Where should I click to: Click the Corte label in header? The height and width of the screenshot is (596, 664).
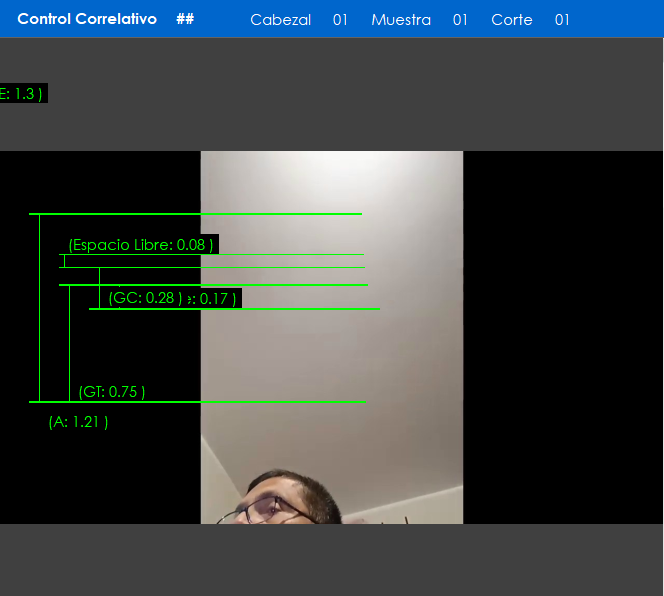[511, 20]
